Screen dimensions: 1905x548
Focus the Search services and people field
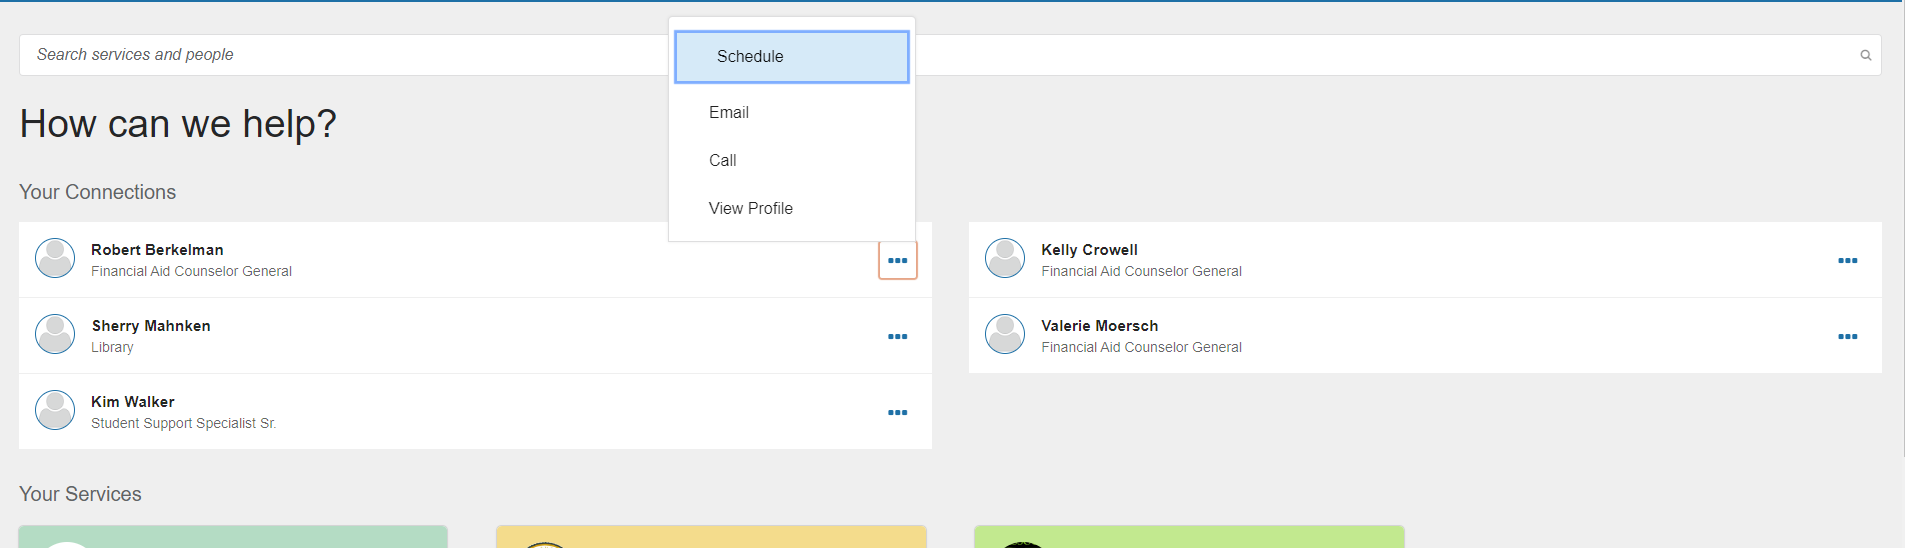click(x=950, y=55)
